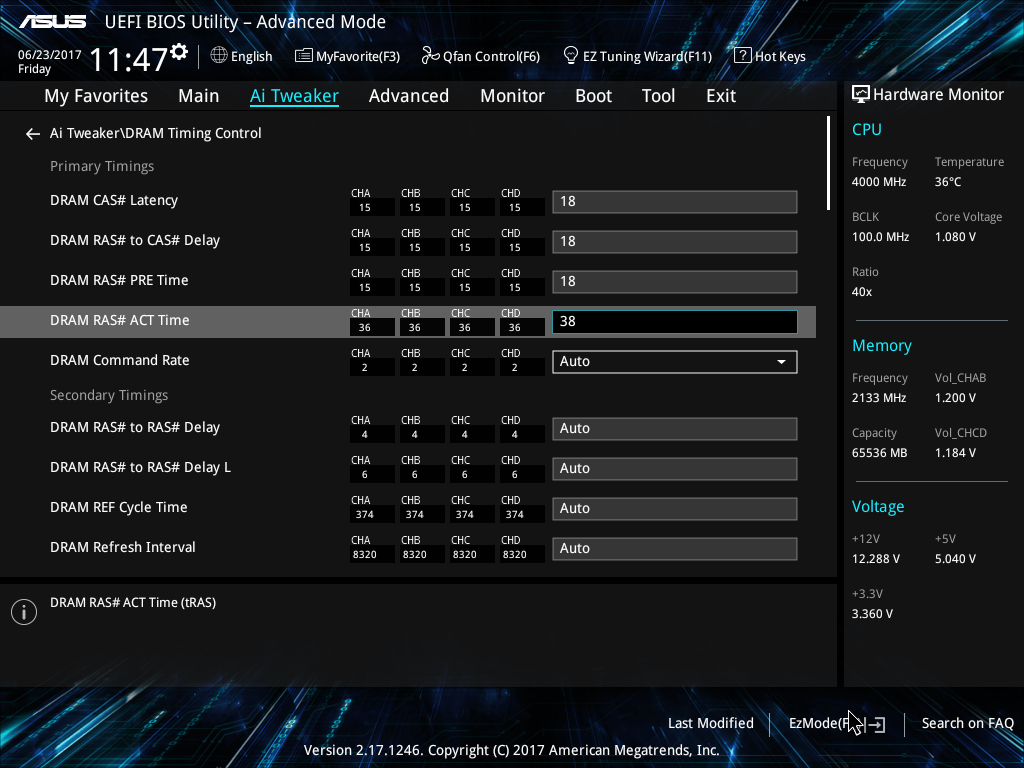Viewport: 1024px width, 768px height.
Task: Click the Ai Tweaker\DRAM Timing Control breadcrumb
Action: (x=155, y=133)
